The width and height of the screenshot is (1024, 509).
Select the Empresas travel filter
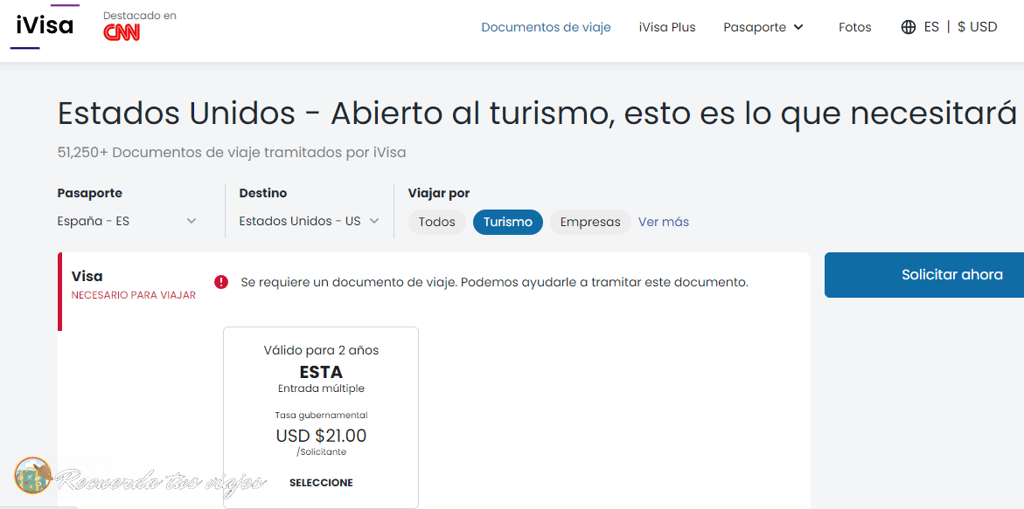click(590, 222)
